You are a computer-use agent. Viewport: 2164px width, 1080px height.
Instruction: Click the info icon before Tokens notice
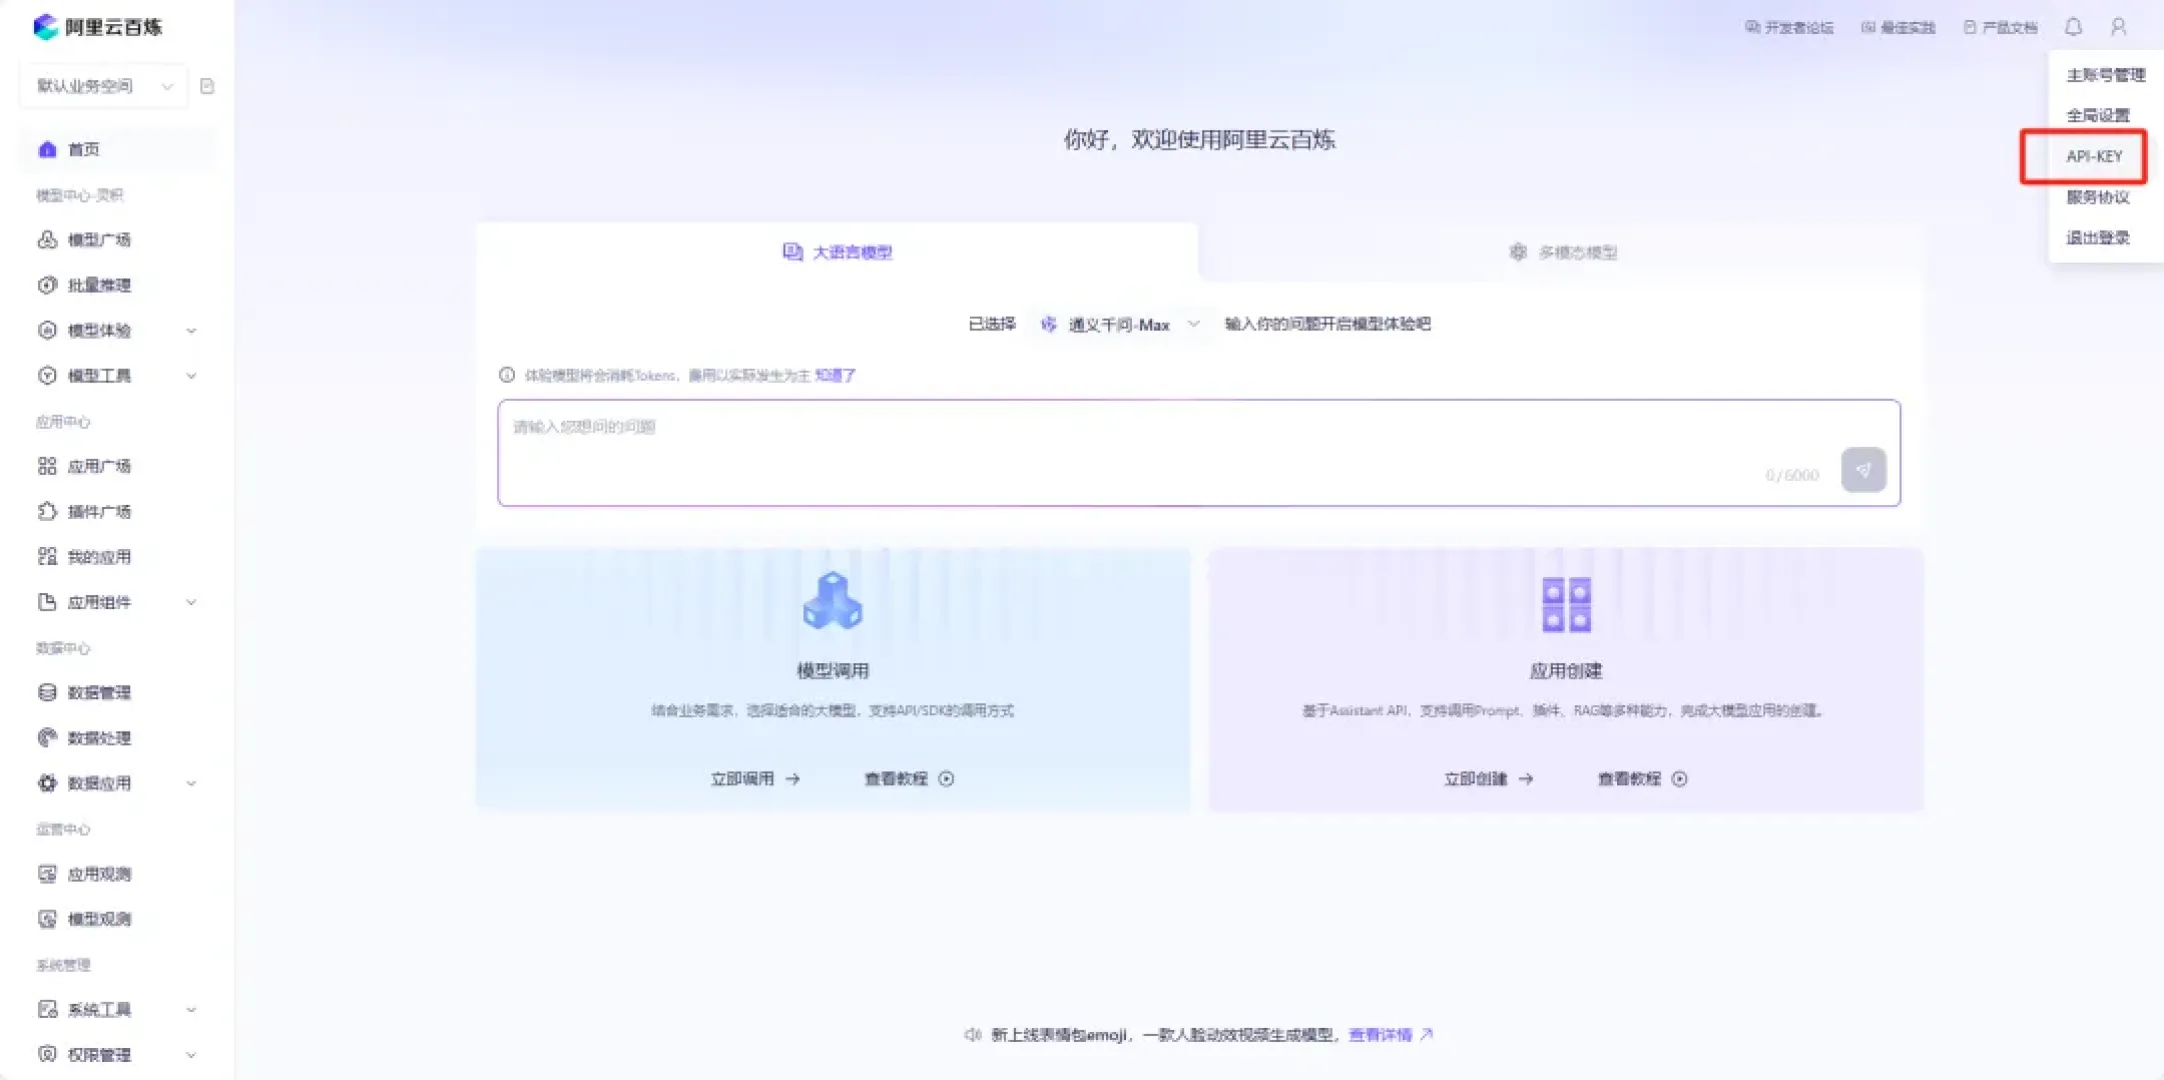coord(507,376)
